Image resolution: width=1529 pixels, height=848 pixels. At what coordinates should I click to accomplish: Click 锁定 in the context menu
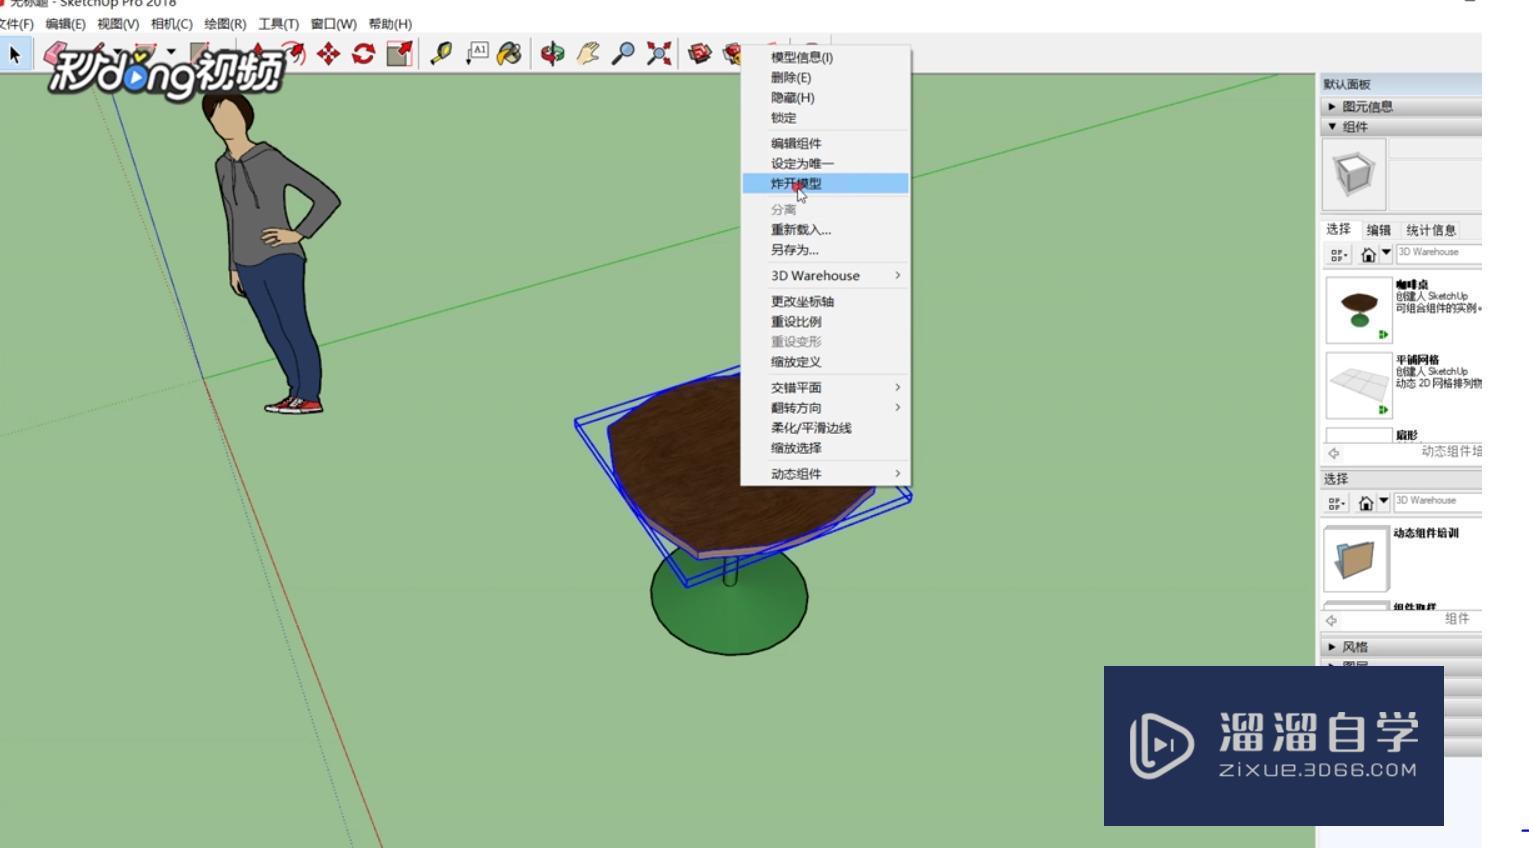tap(825, 118)
